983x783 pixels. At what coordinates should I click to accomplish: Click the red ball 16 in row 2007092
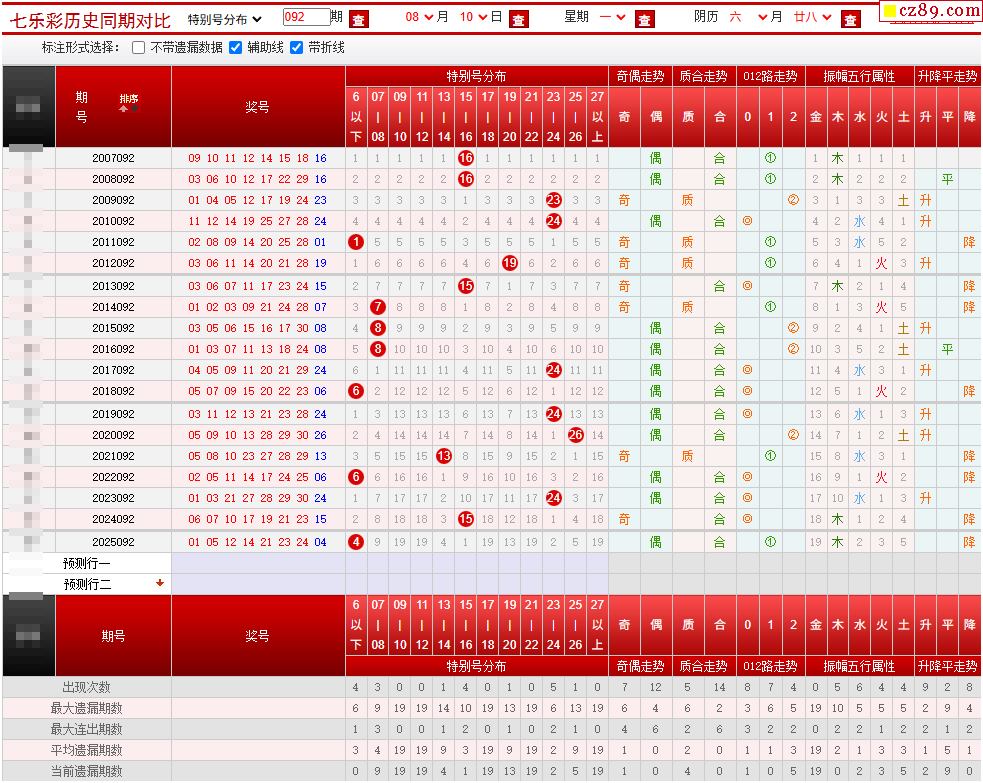(x=466, y=158)
